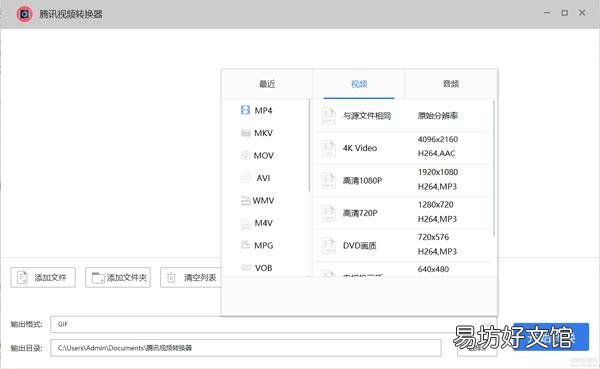Select the MKV format icon
600x369 pixels.
click(x=245, y=133)
